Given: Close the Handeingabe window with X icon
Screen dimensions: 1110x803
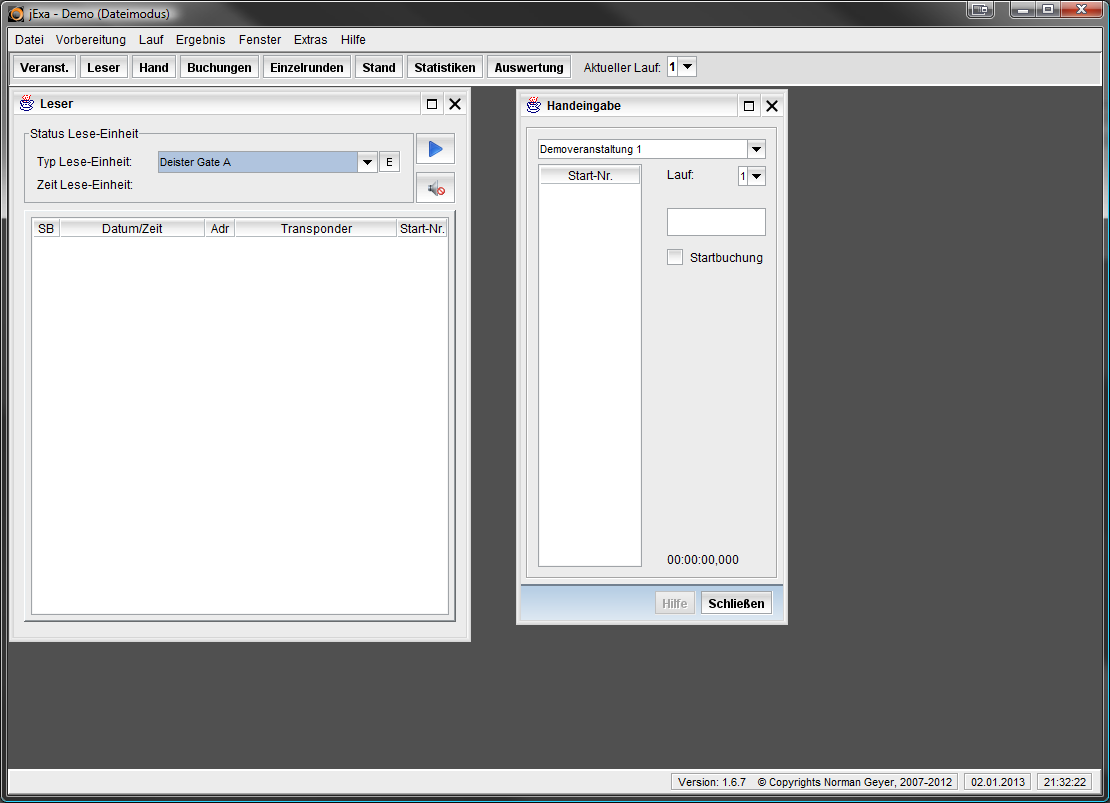Looking at the screenshot, I should [772, 106].
